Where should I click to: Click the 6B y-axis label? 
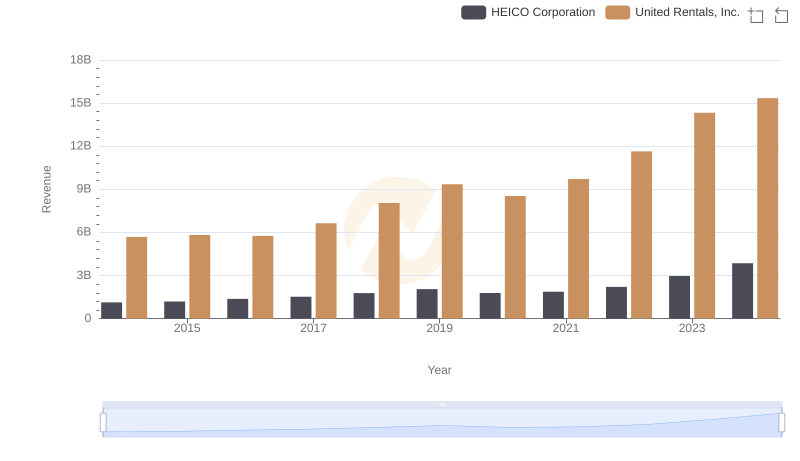point(84,232)
